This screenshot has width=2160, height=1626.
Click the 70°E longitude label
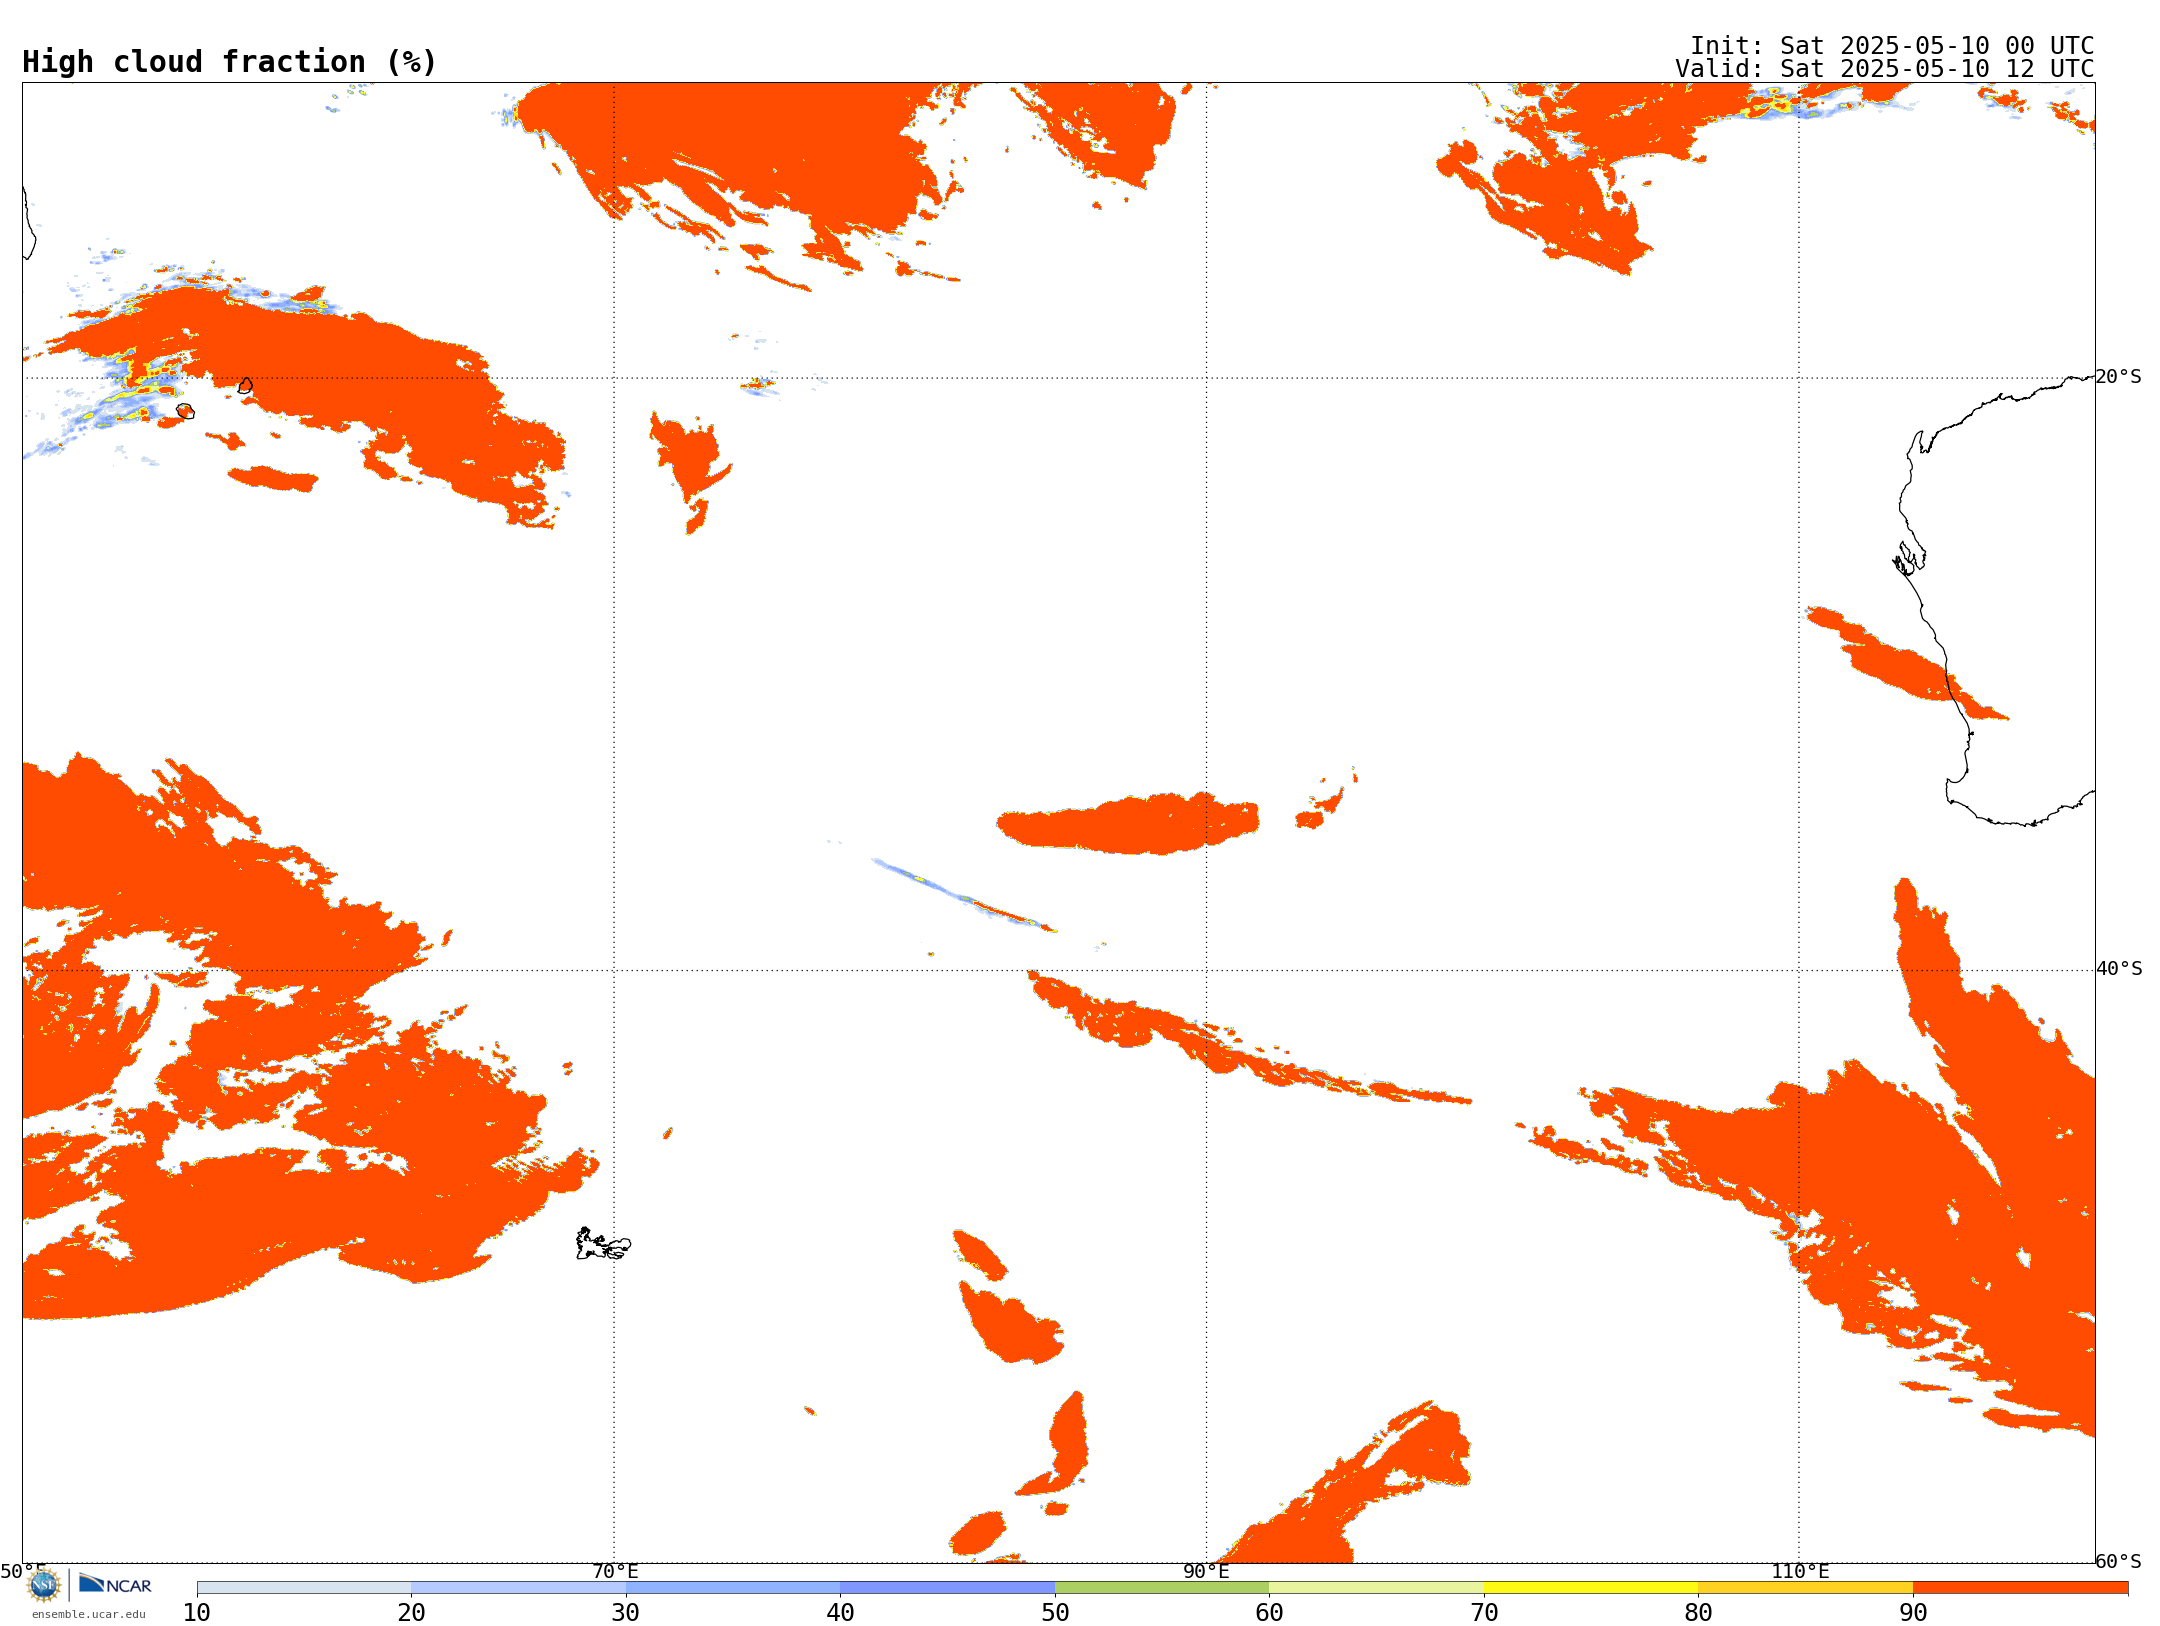pos(615,1571)
